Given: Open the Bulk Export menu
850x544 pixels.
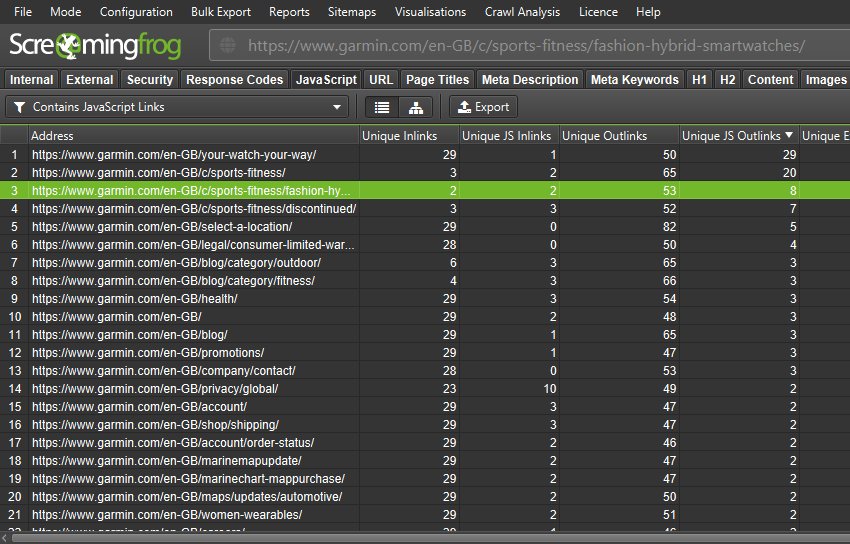Looking at the screenshot, I should coord(221,12).
